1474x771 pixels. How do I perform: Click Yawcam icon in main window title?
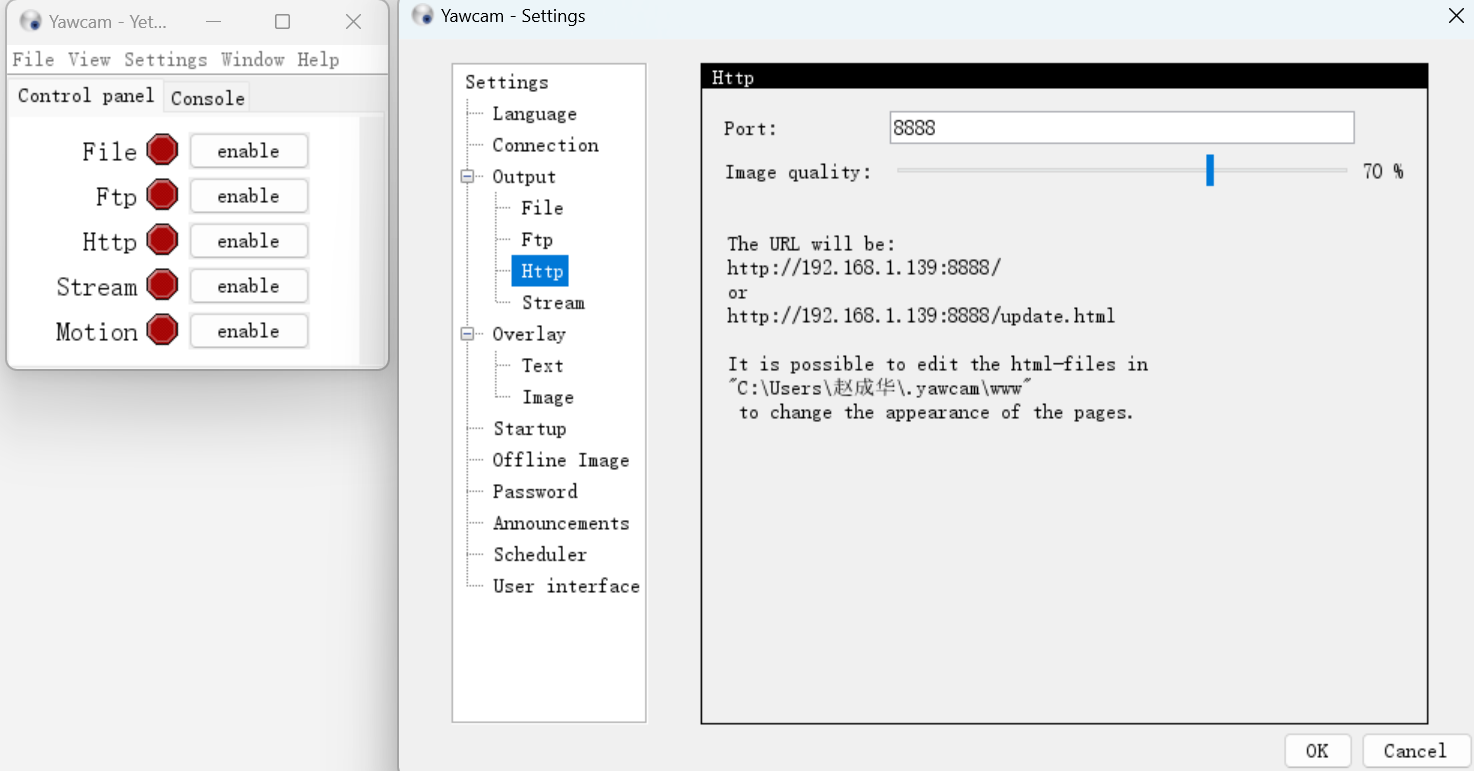31,21
